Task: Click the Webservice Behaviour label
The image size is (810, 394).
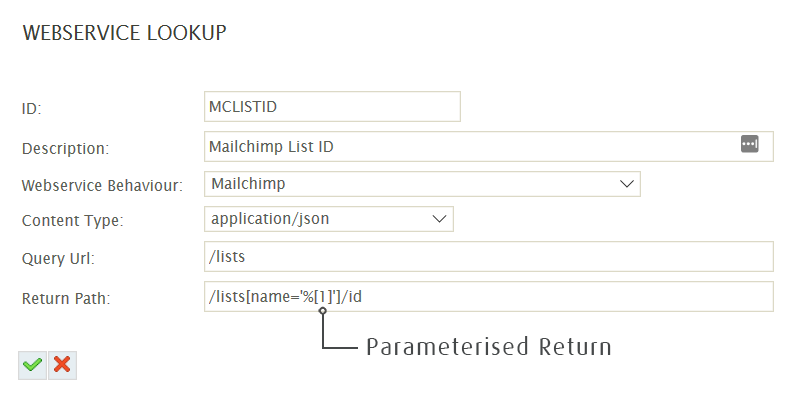Action: (x=102, y=185)
